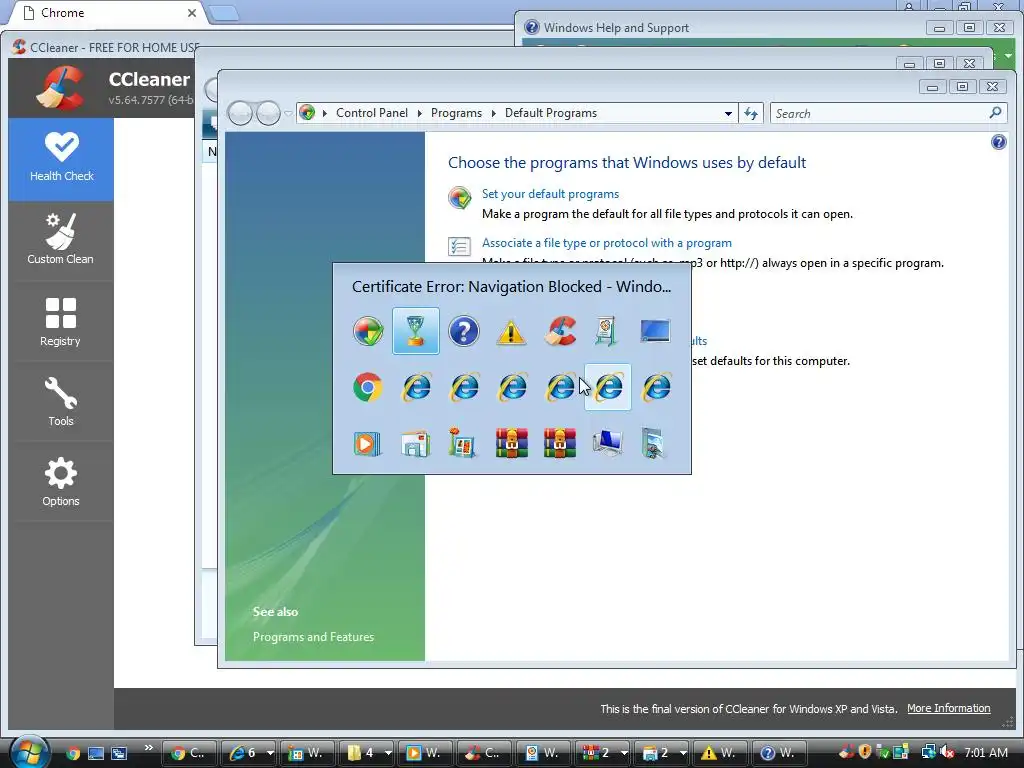Open More Information link in CCleaner
This screenshot has width=1024, height=768.
(x=948, y=708)
